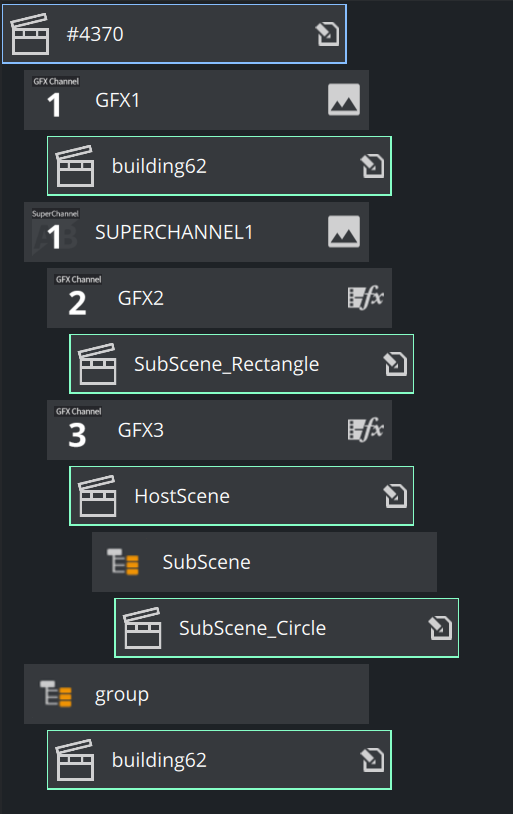Click edit icon on SubScene_Circle row

[x=440, y=628]
